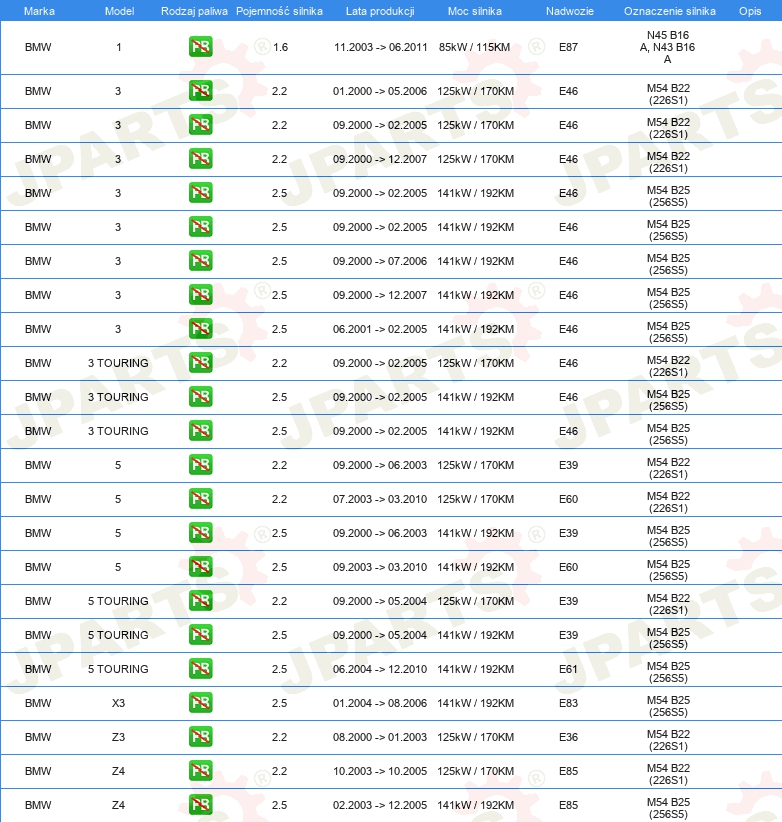Select the 'E87' body cell
782x822 pixels.
click(569, 47)
